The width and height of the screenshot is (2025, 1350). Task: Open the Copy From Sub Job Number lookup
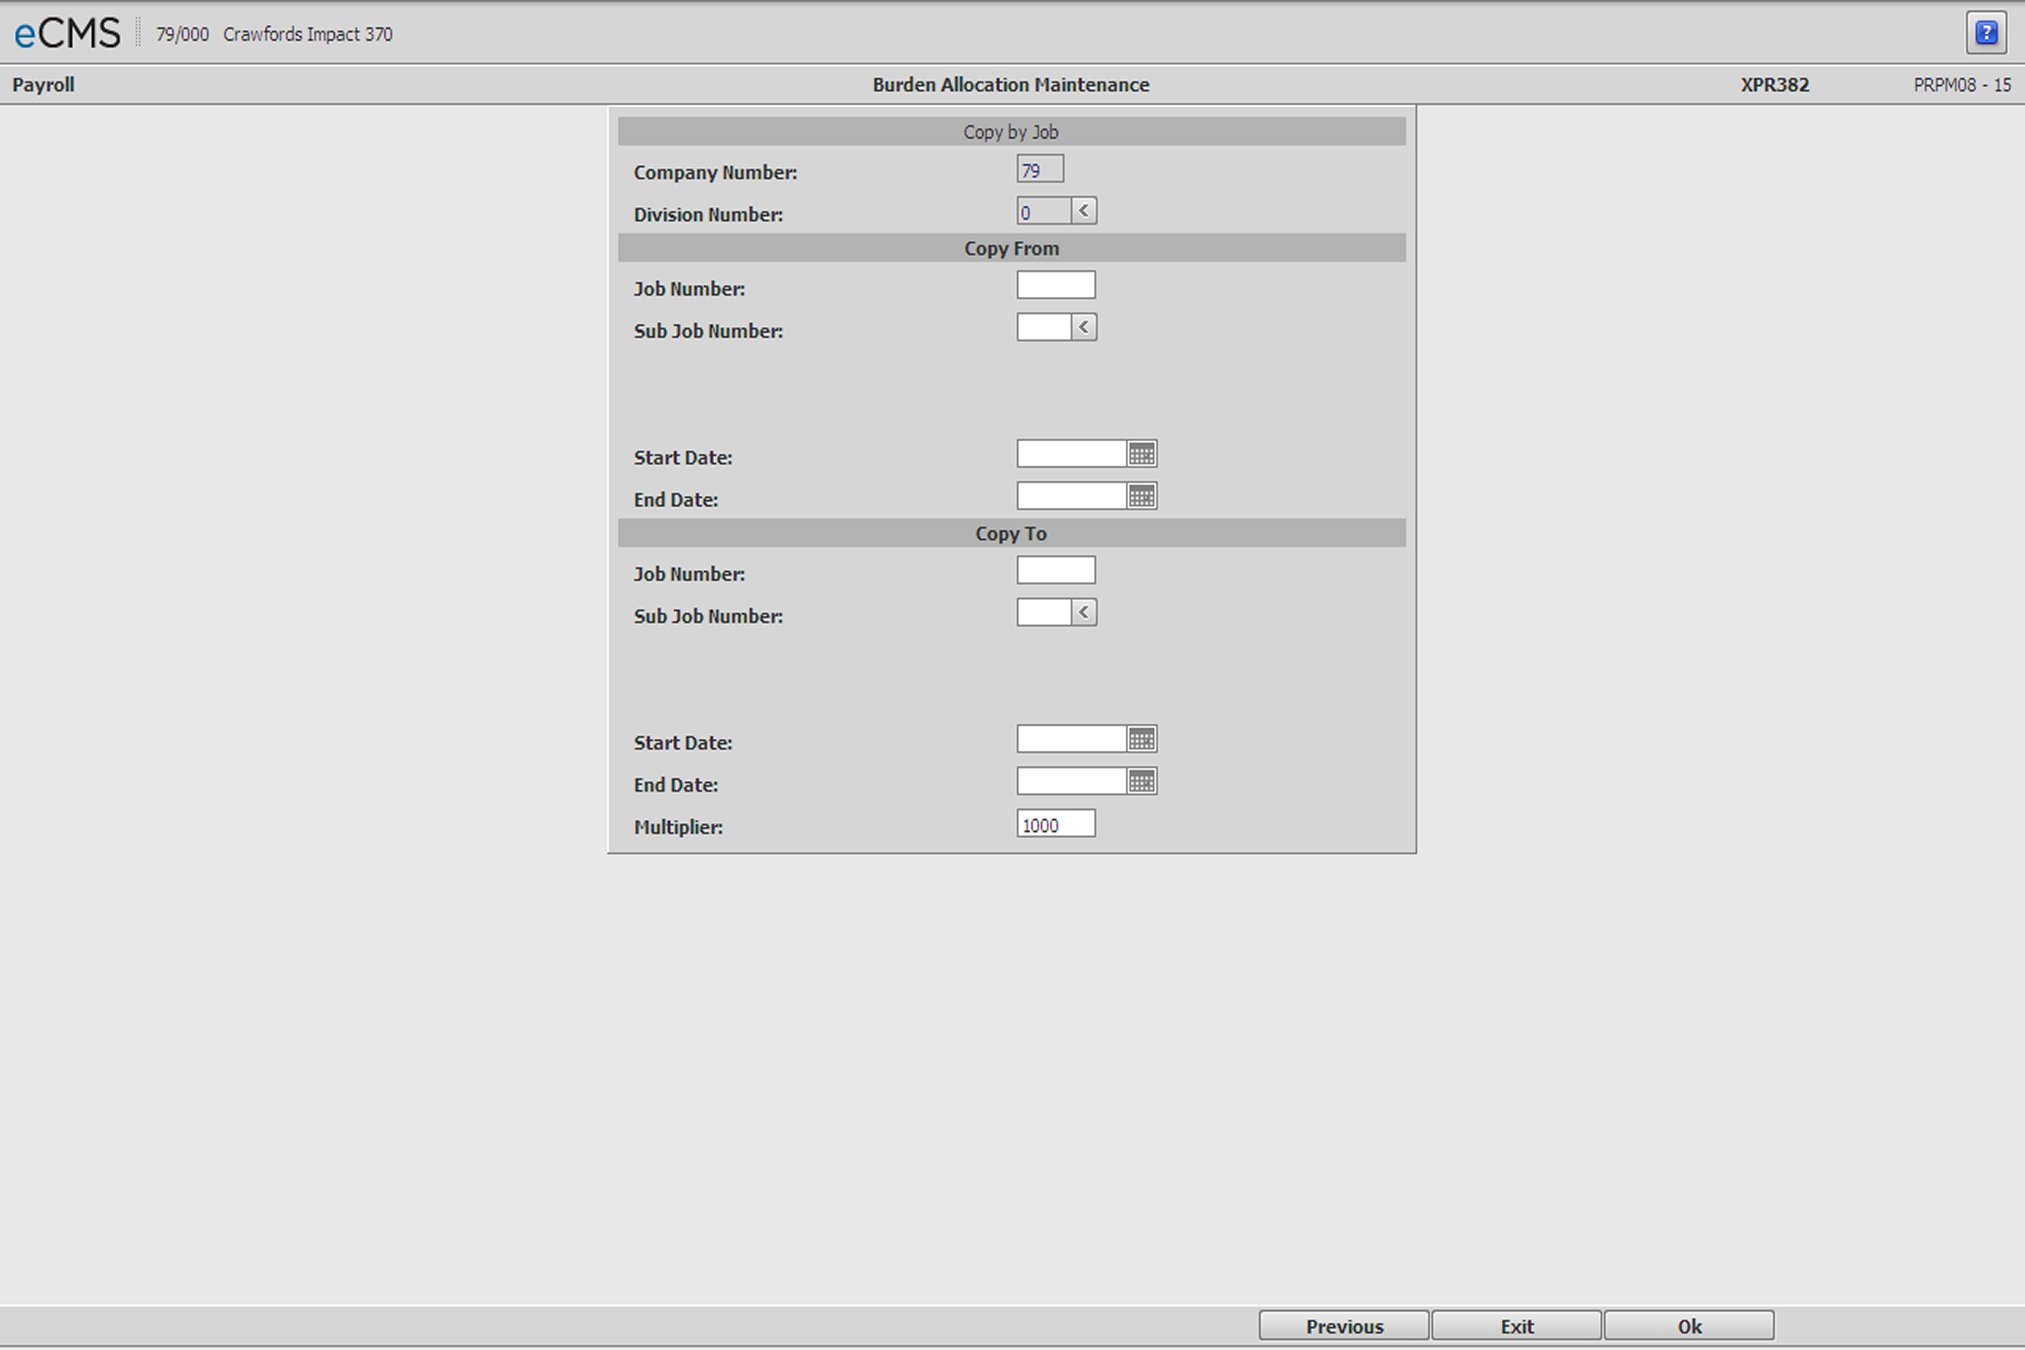(x=1086, y=327)
